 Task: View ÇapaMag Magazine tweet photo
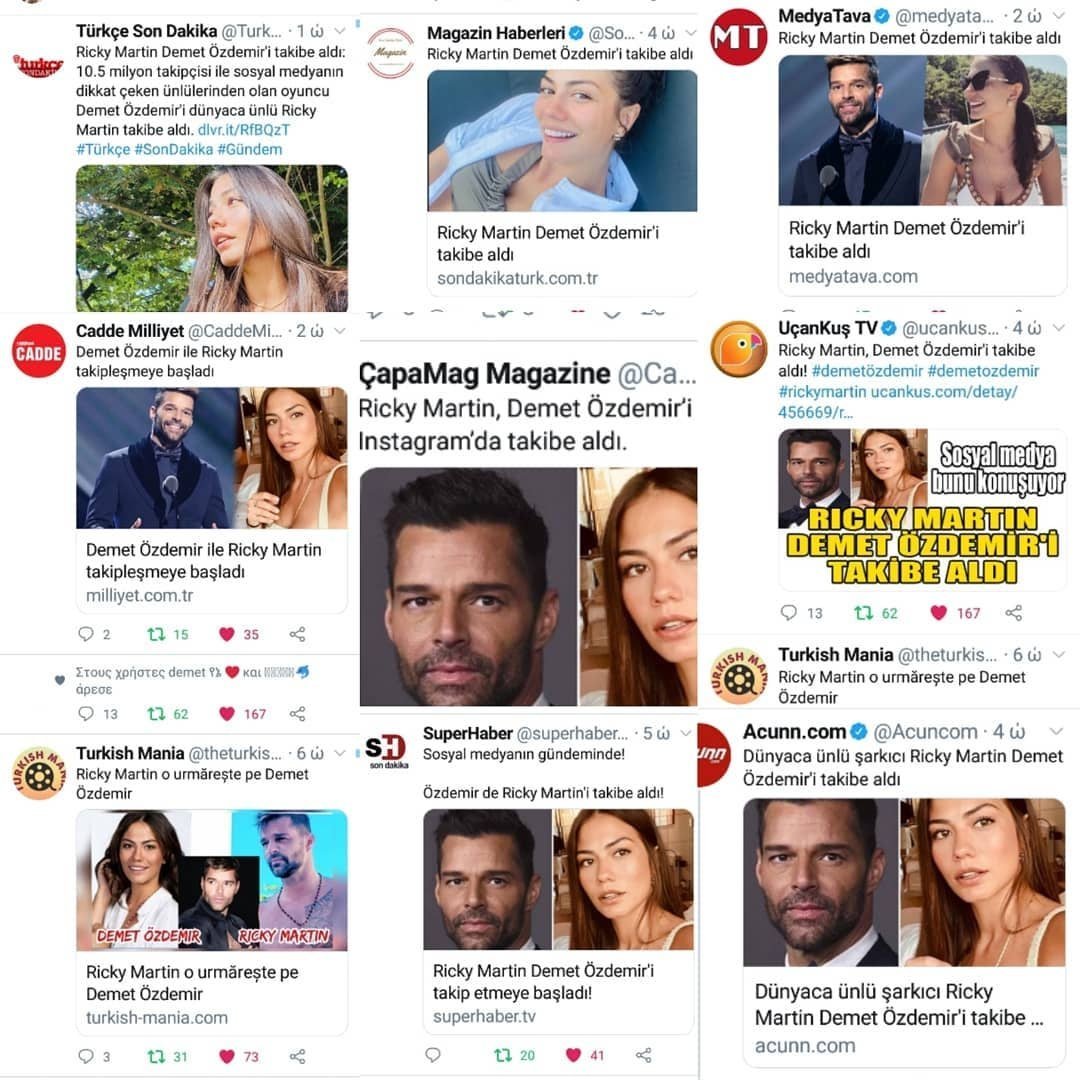tap(528, 586)
